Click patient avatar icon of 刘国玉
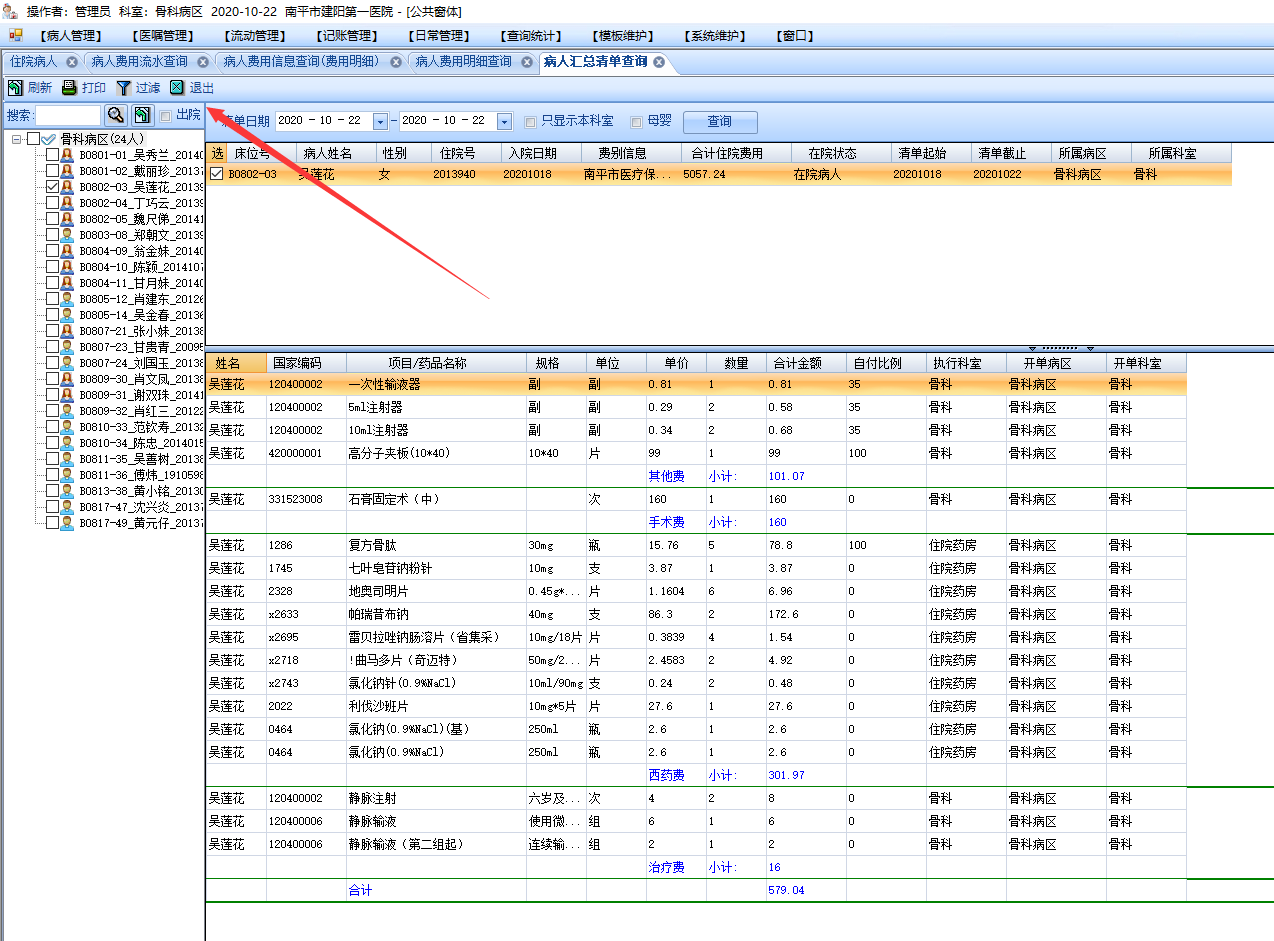The height and width of the screenshot is (941, 1274). 68,363
